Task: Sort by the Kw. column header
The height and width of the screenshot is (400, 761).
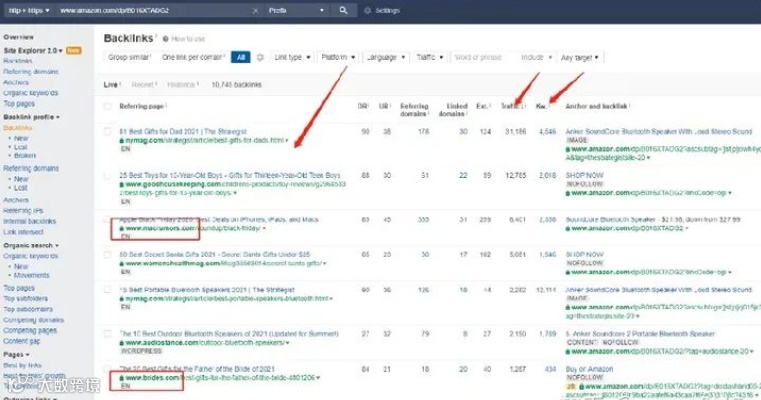Action: pos(542,106)
